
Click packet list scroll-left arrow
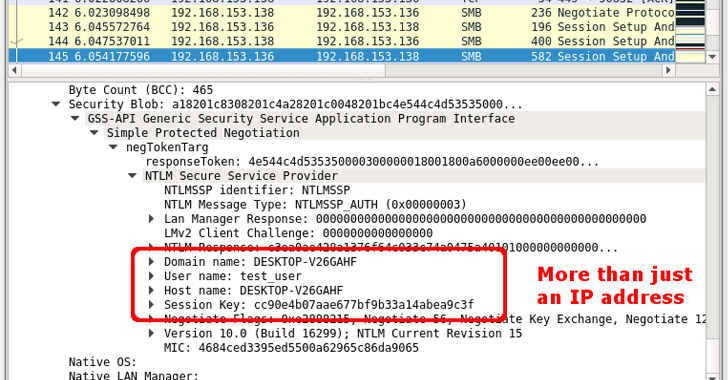coord(14,70)
